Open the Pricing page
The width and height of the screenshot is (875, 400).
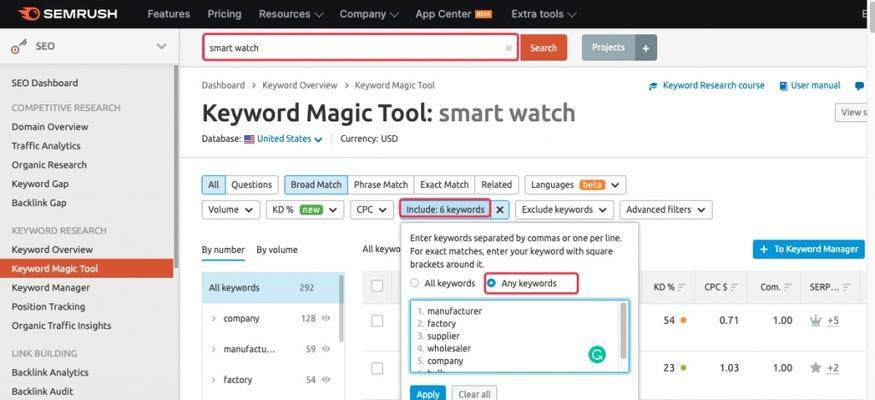click(x=224, y=14)
